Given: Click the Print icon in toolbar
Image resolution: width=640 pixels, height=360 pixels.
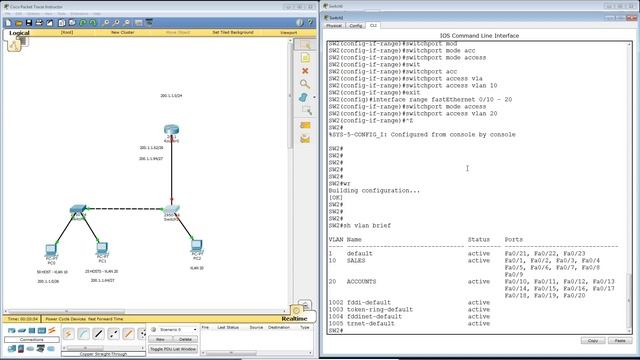Looking at the screenshot, I should click(x=39, y=23).
